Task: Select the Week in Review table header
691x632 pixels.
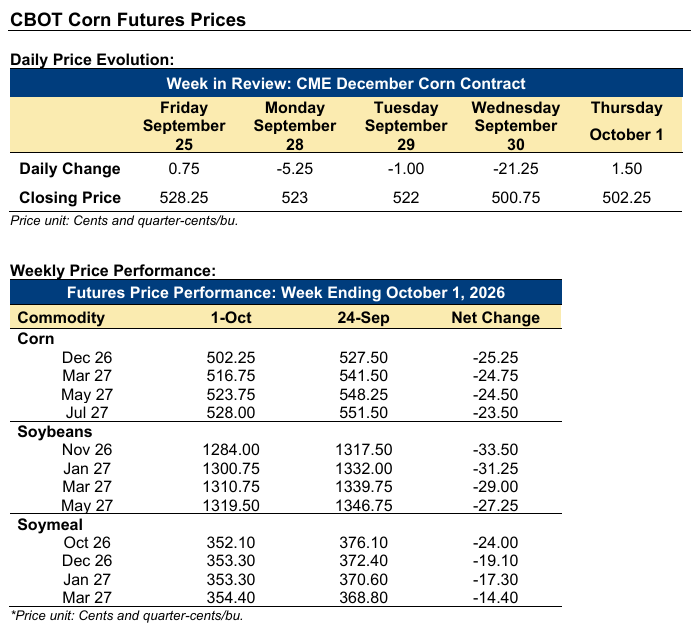Action: pos(346,83)
